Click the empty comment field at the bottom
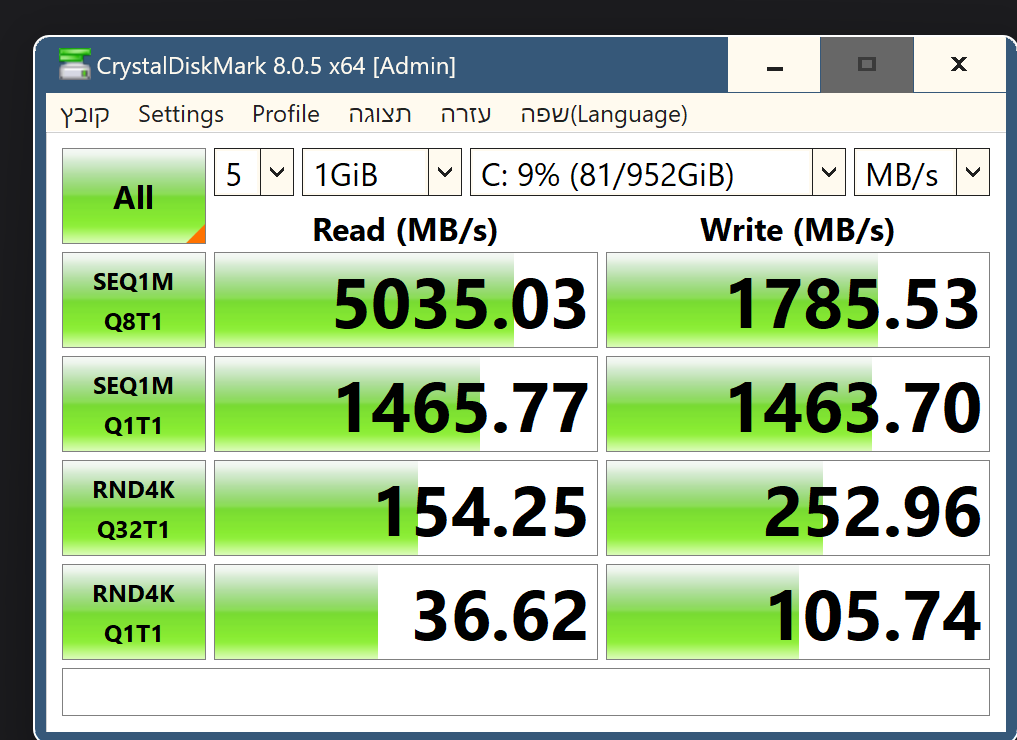1017x740 pixels. (x=526, y=692)
